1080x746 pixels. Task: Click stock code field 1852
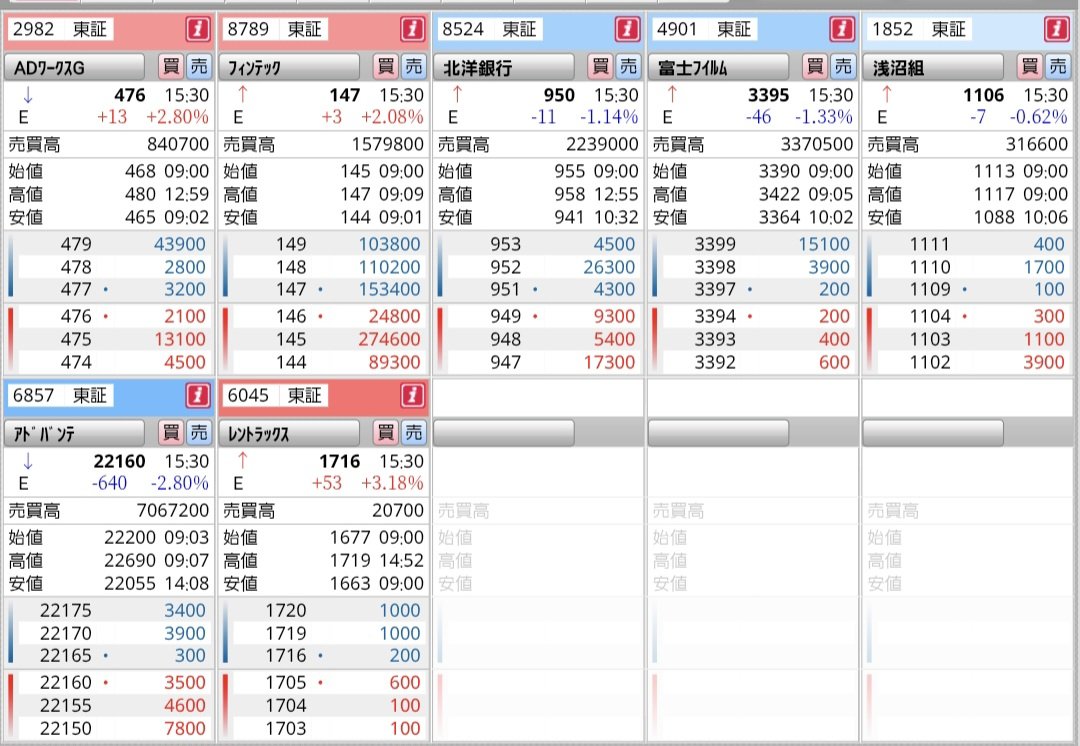click(x=893, y=30)
